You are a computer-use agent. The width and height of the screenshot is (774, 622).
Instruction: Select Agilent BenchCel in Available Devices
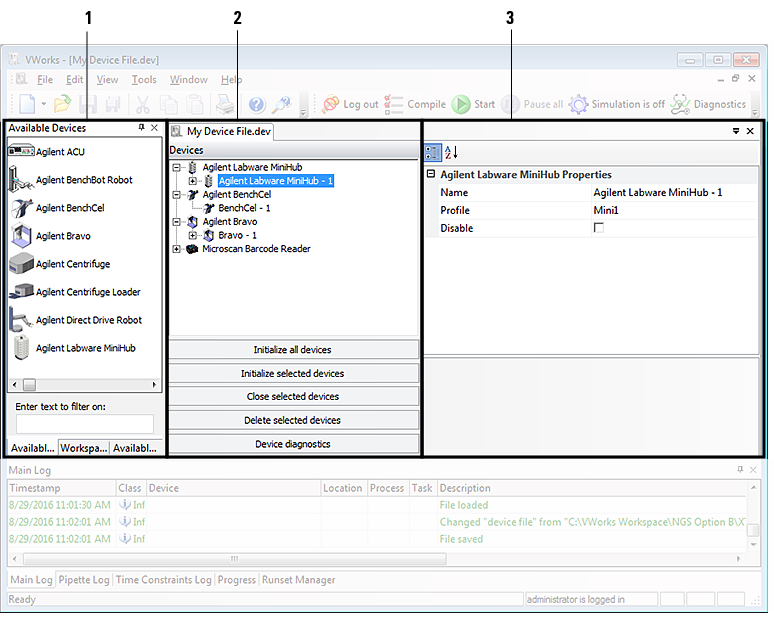[57, 208]
